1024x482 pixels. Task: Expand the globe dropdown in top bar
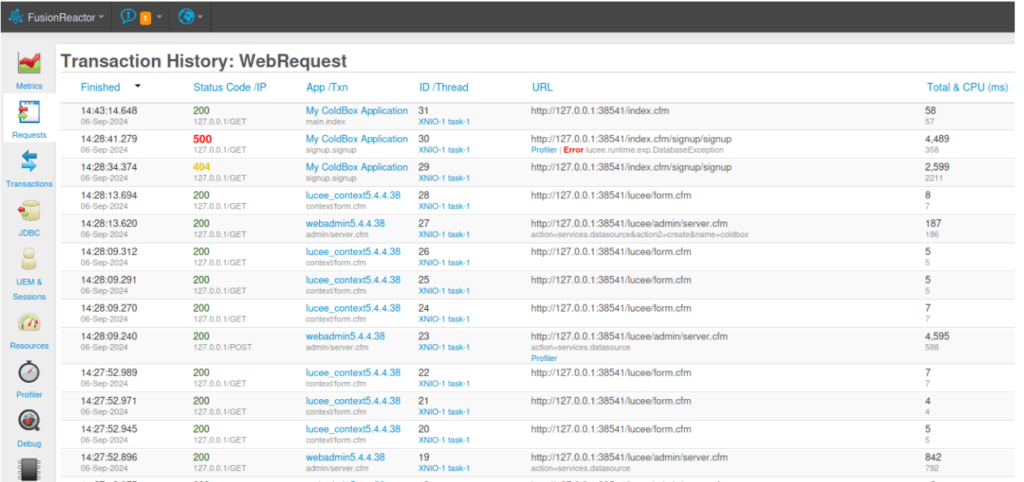coord(190,18)
